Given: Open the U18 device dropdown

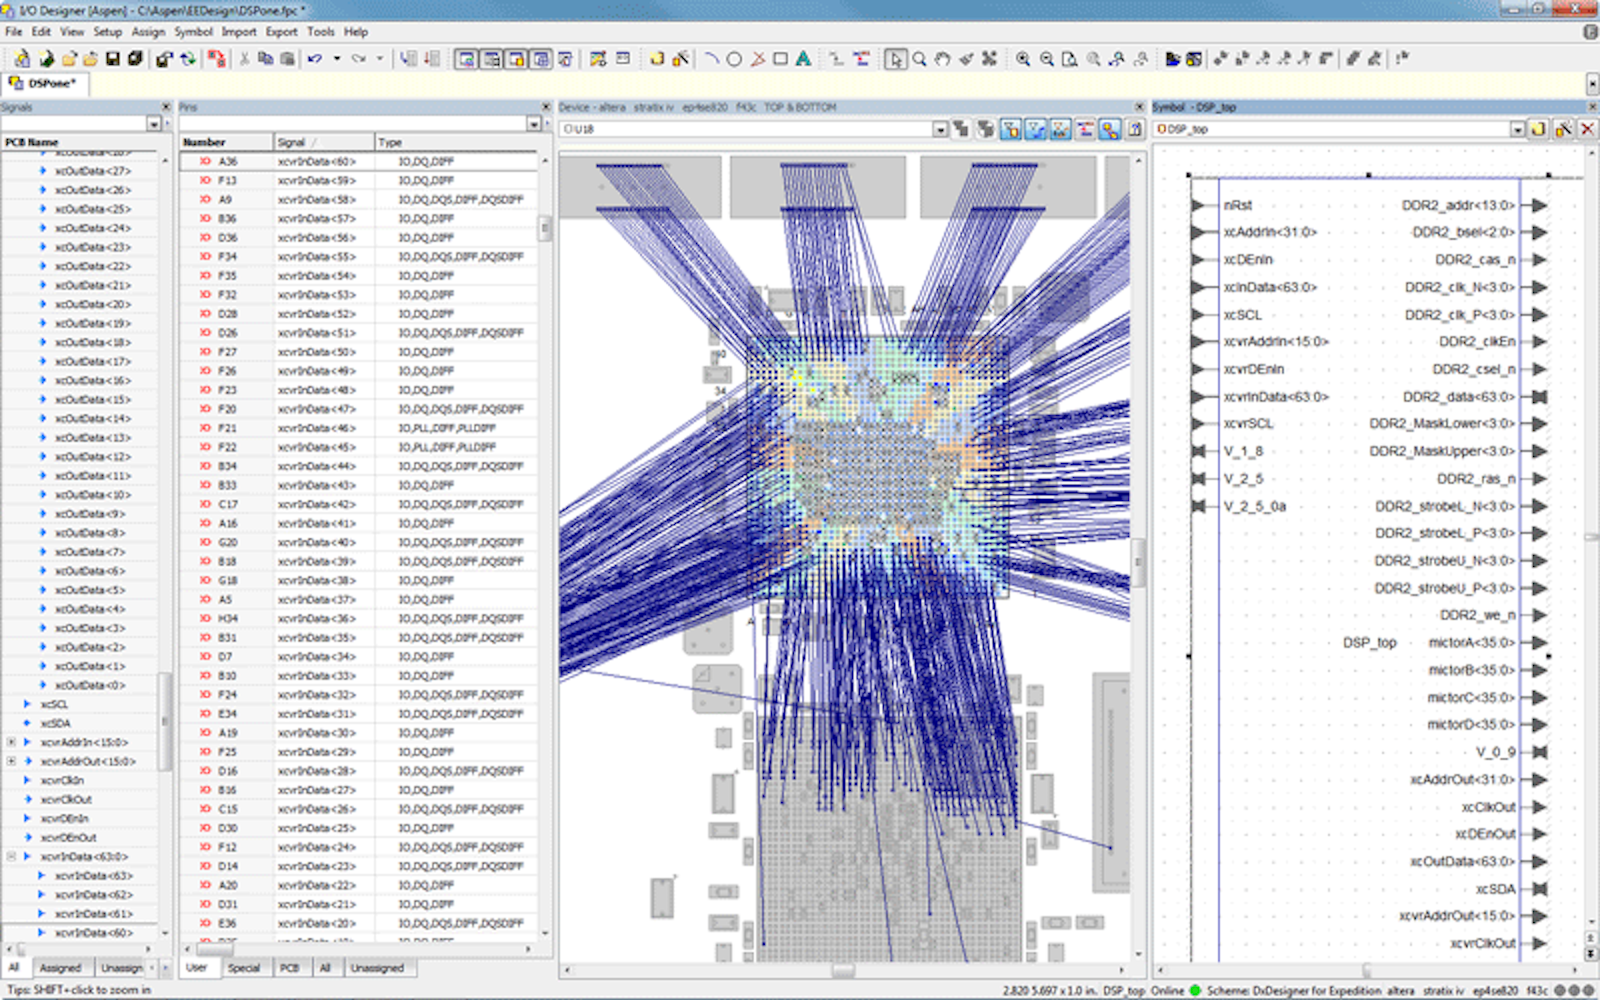Looking at the screenshot, I should [x=940, y=129].
